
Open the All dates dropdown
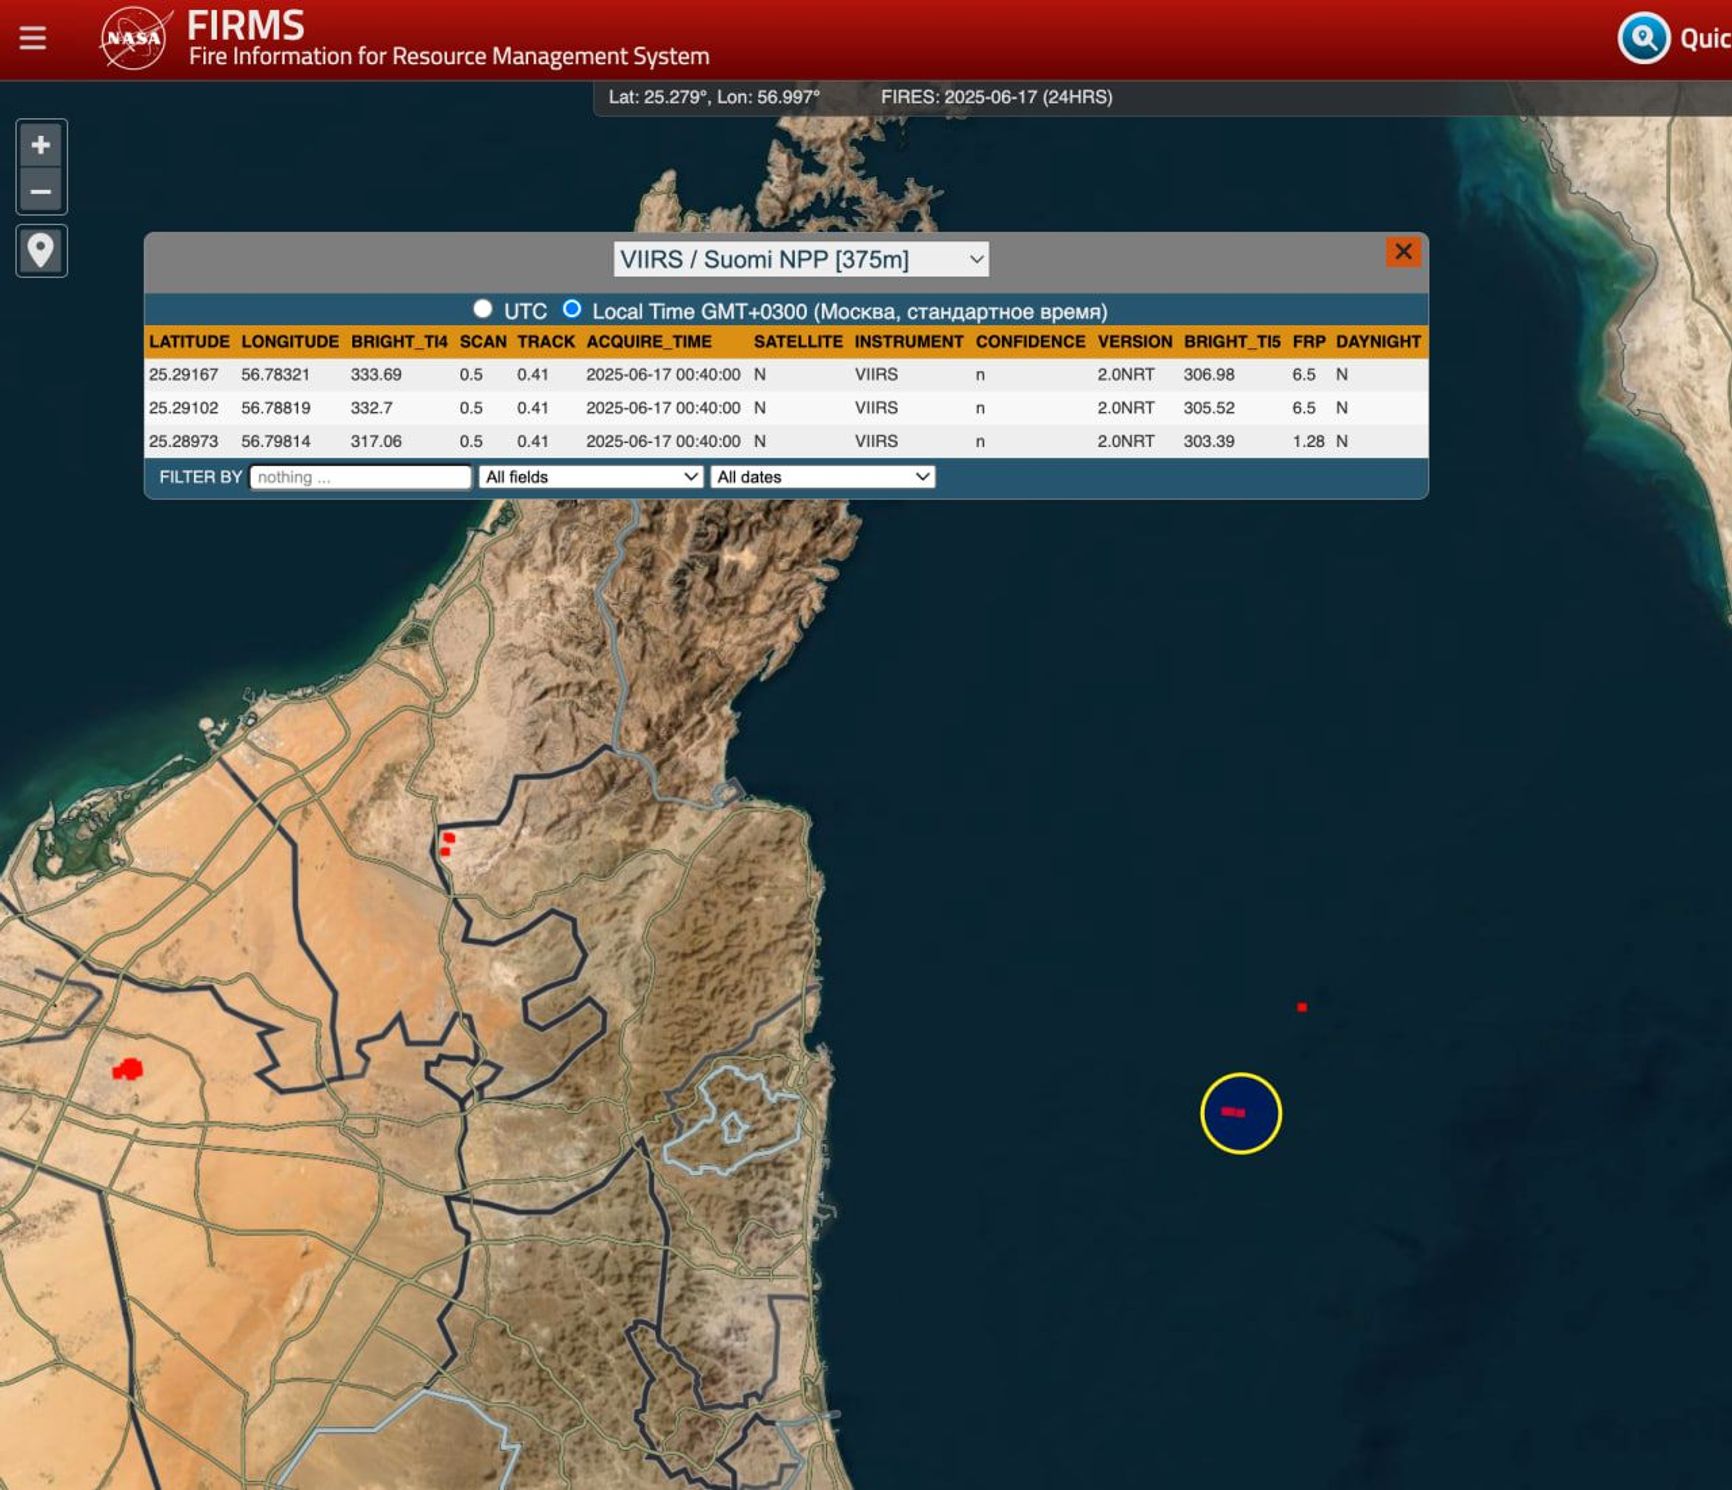(822, 477)
